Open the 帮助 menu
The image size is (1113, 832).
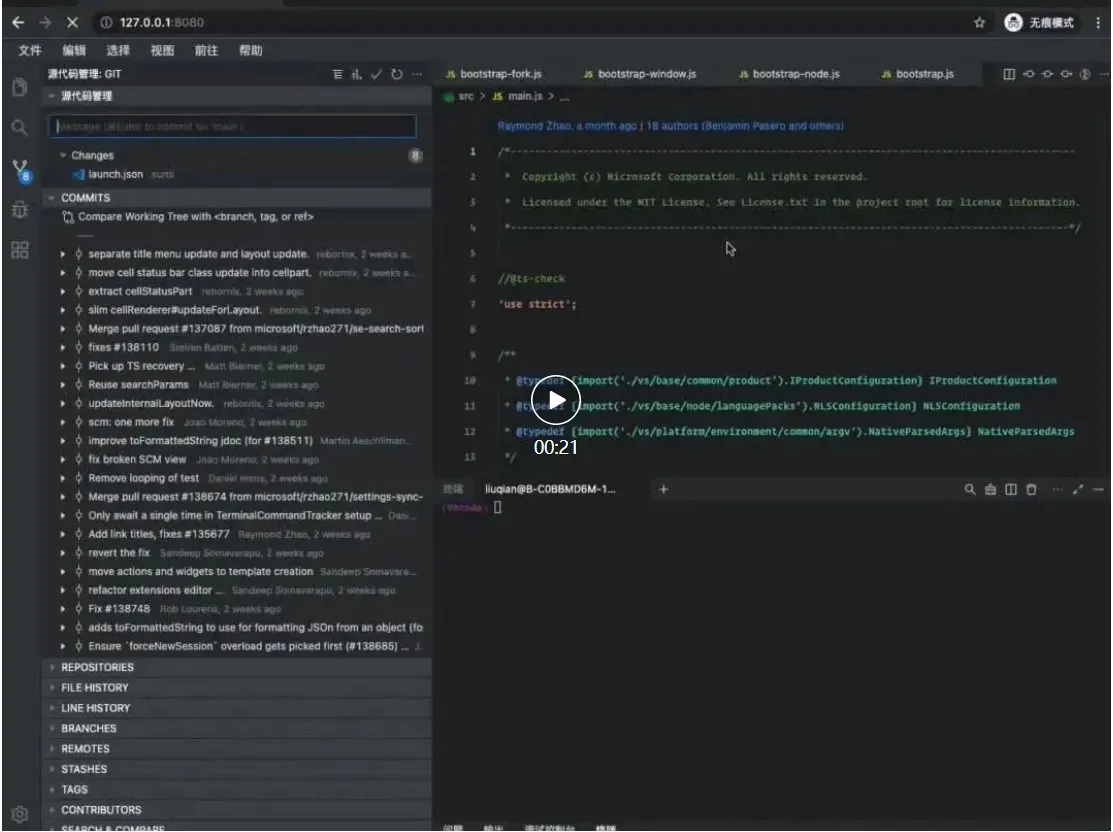click(250, 50)
